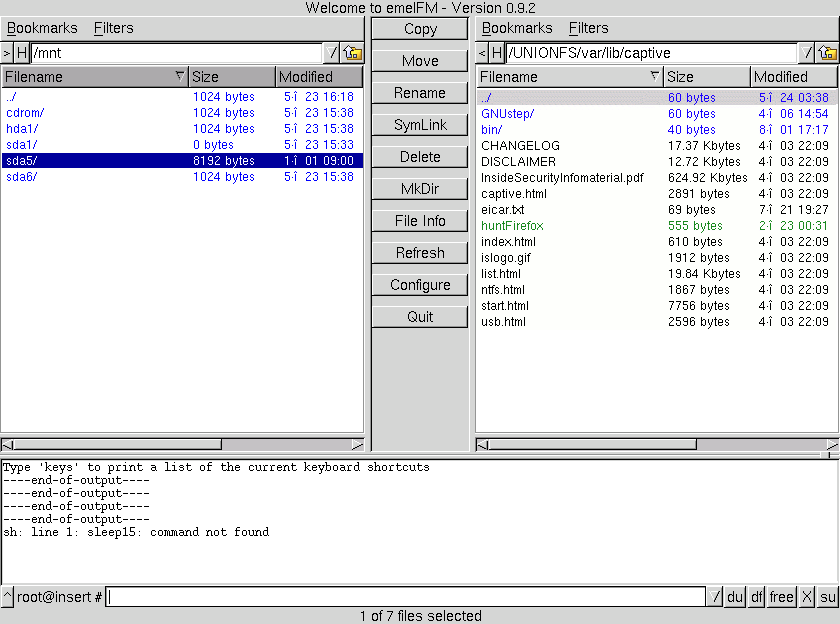840x624 pixels.
Task: Click the right pane's Modified column header
Action: pos(793,77)
